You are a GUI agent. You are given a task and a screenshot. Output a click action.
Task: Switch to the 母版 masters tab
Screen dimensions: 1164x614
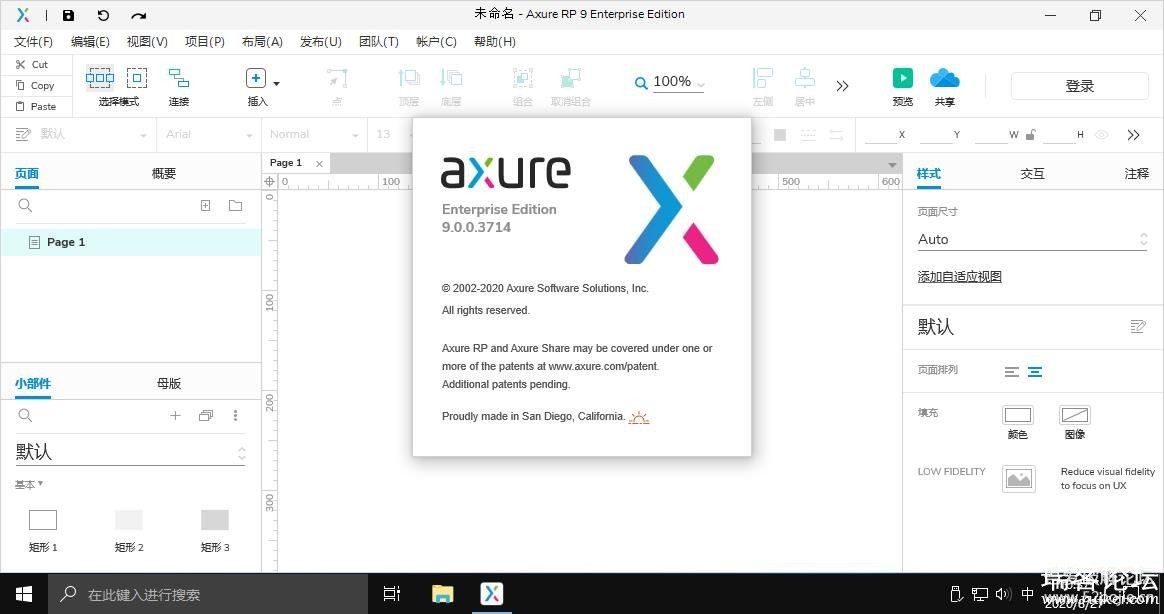[x=169, y=384]
